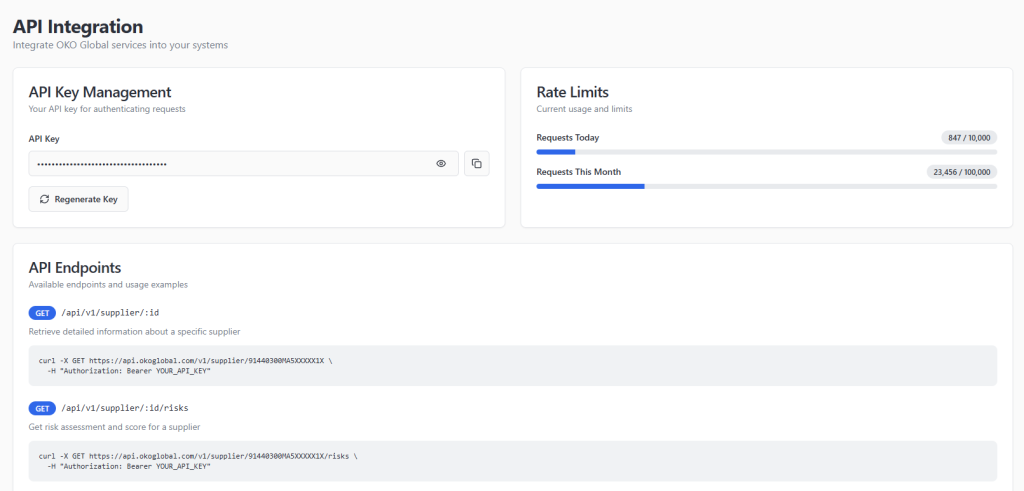Click the API Key Management card title
This screenshot has width=1024, height=491.
coord(100,92)
